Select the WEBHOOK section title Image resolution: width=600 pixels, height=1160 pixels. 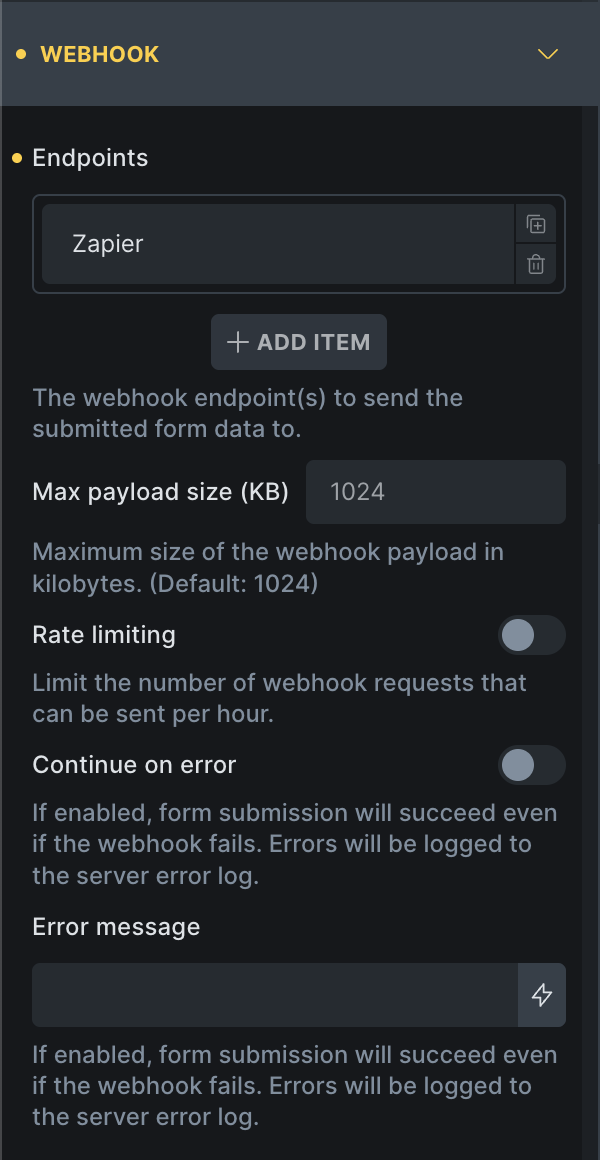pyautogui.click(x=99, y=54)
